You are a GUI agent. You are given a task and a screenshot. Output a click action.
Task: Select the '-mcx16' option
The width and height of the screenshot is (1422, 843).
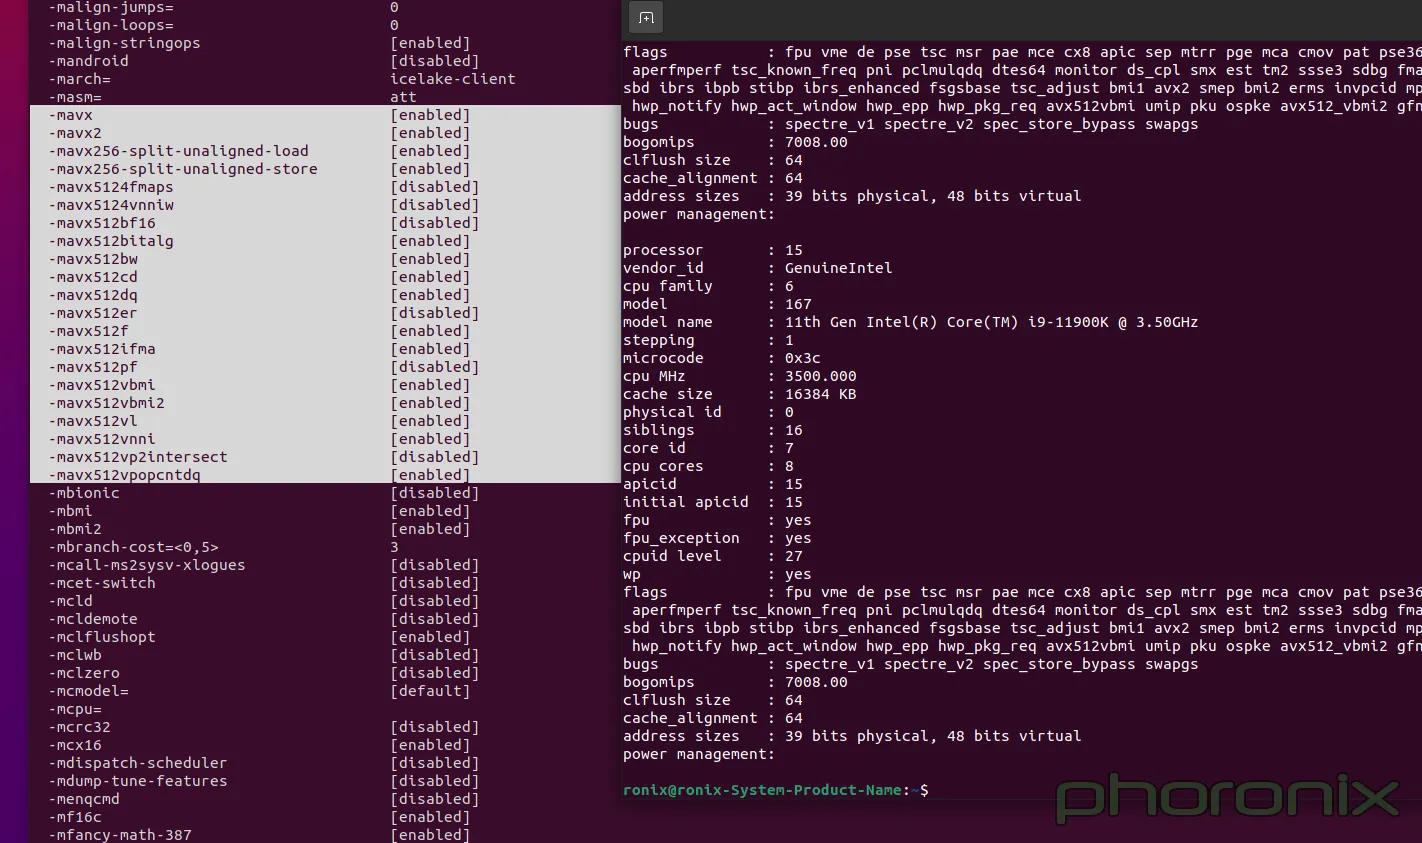click(75, 745)
